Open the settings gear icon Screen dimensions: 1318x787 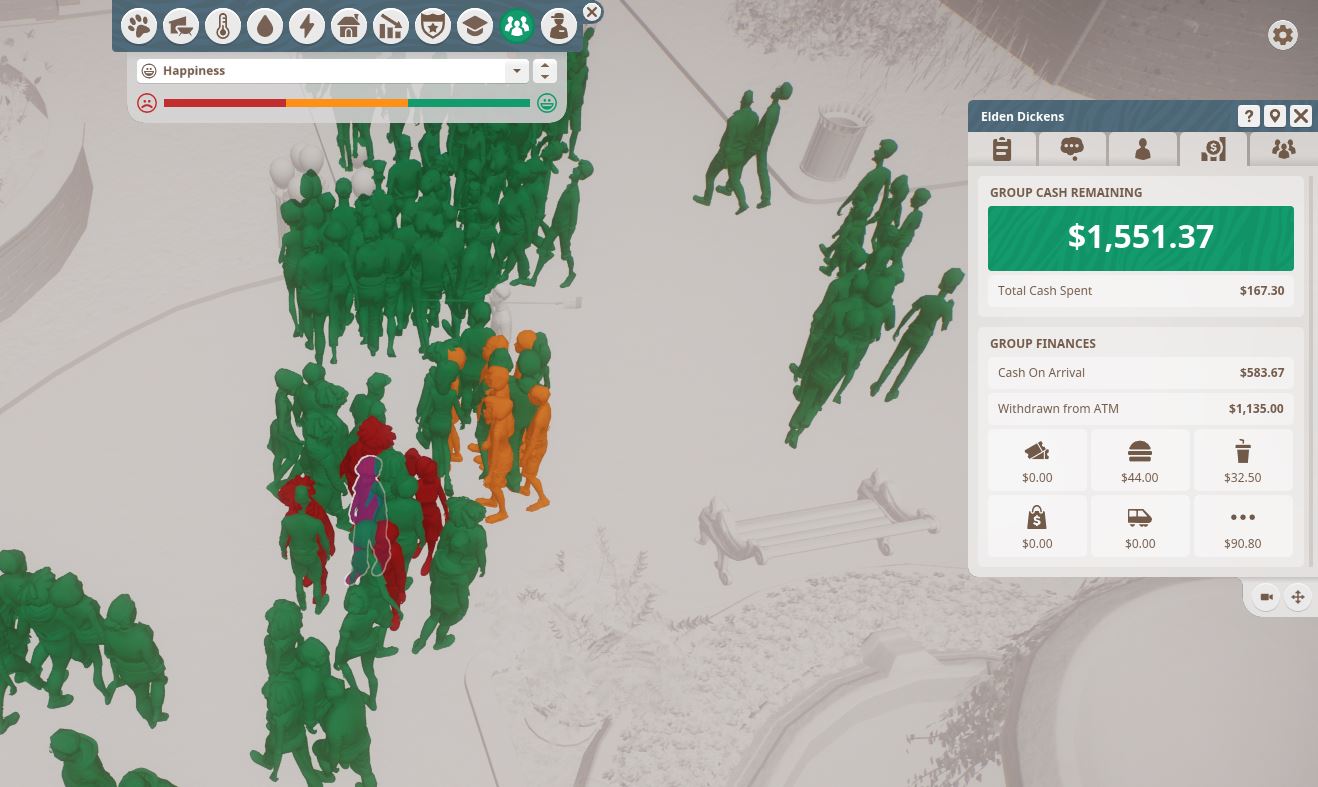point(1283,36)
